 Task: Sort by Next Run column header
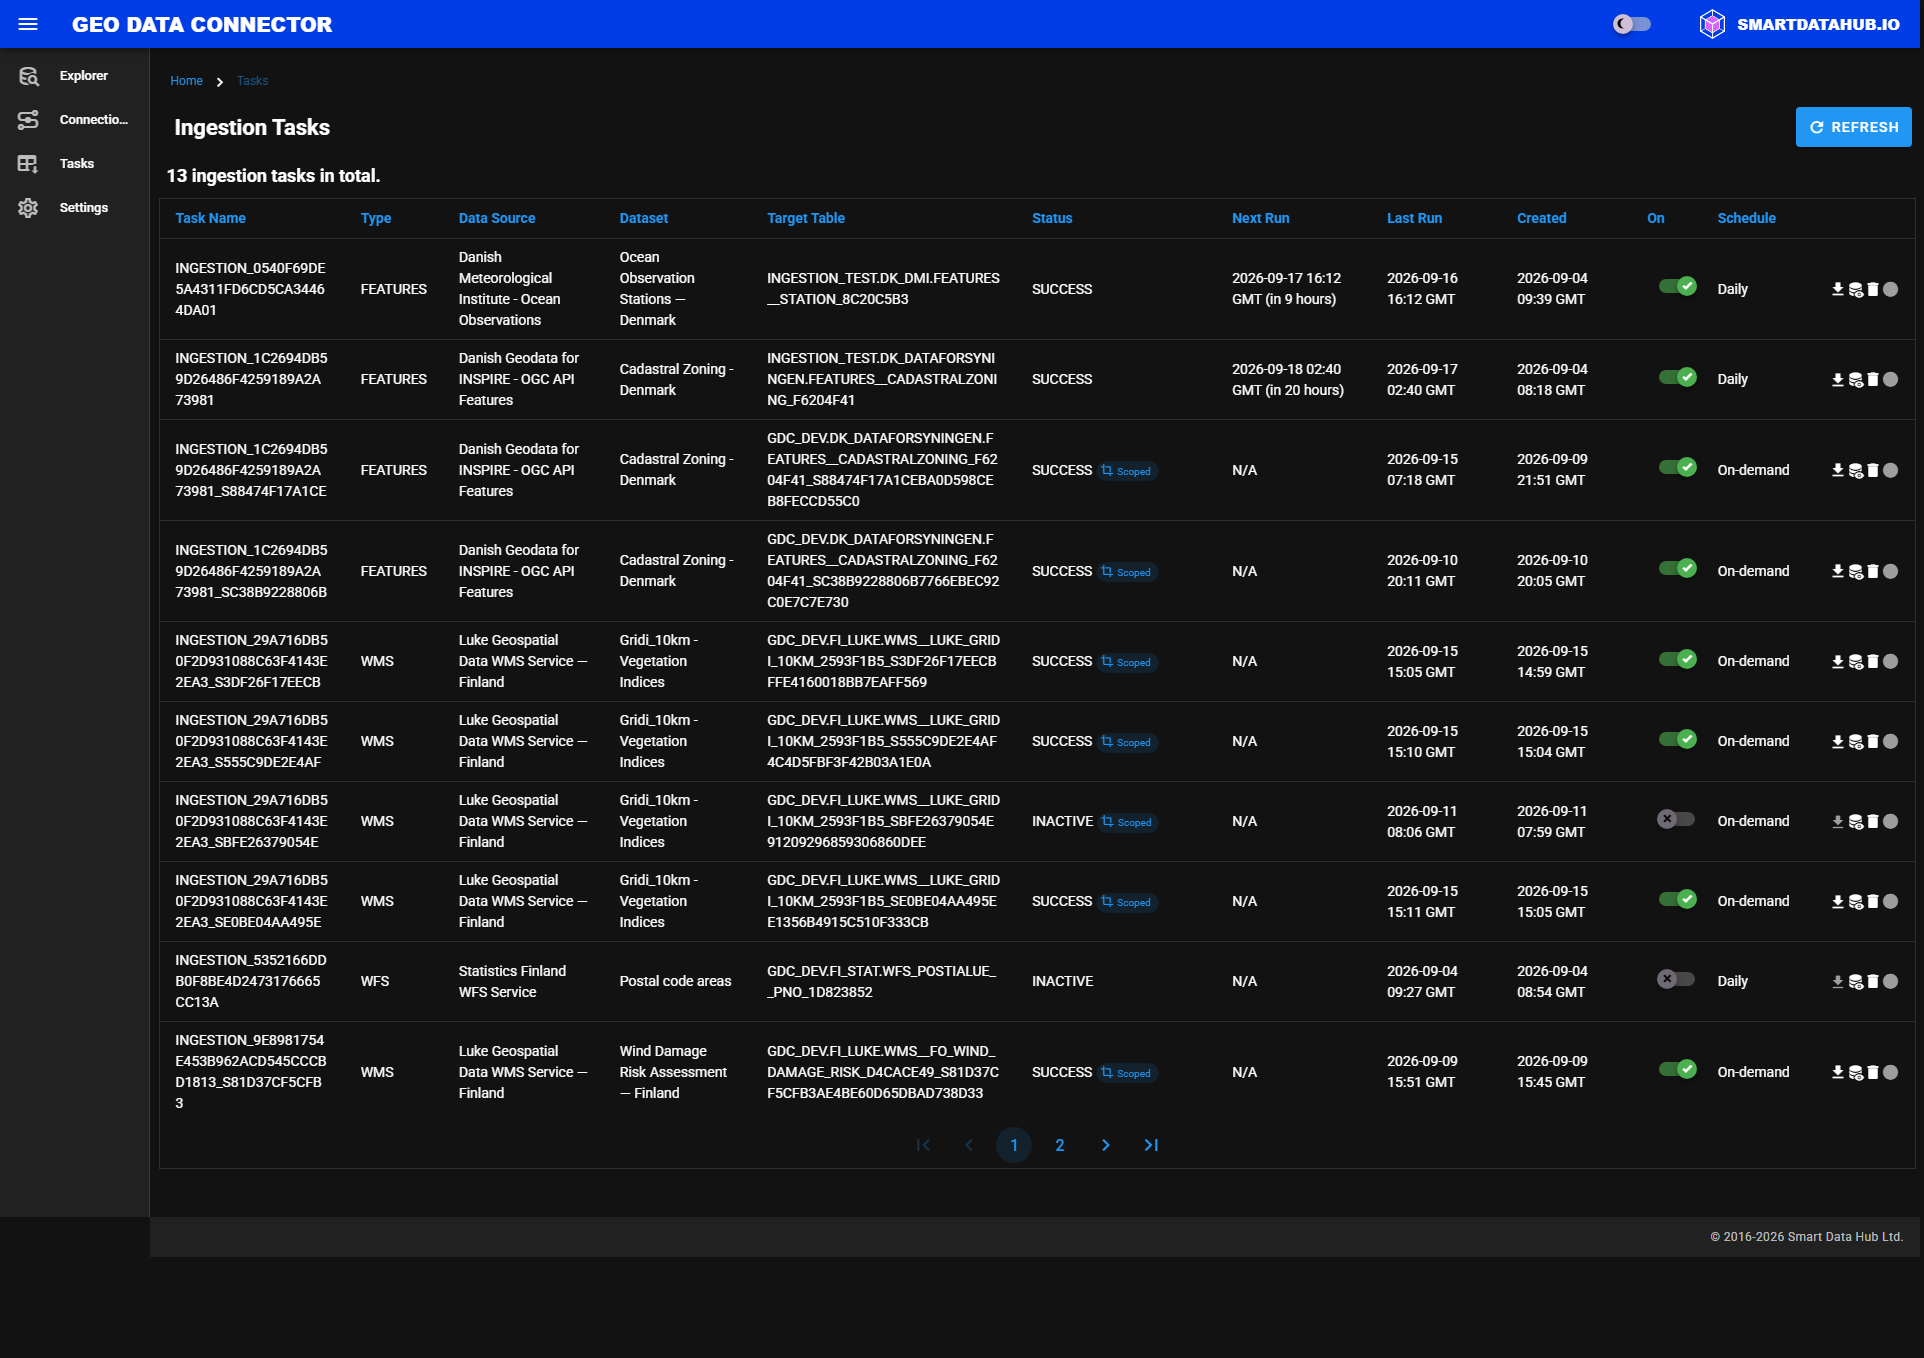point(1260,218)
